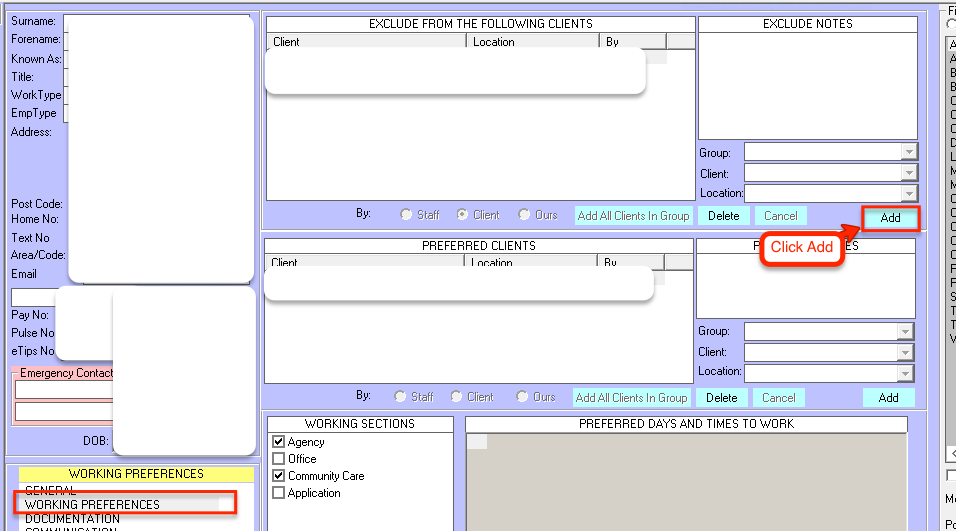Image resolution: width=956 pixels, height=531 pixels.
Task: Click inside the Exclude Notes text area
Action: pyautogui.click(x=806, y=85)
